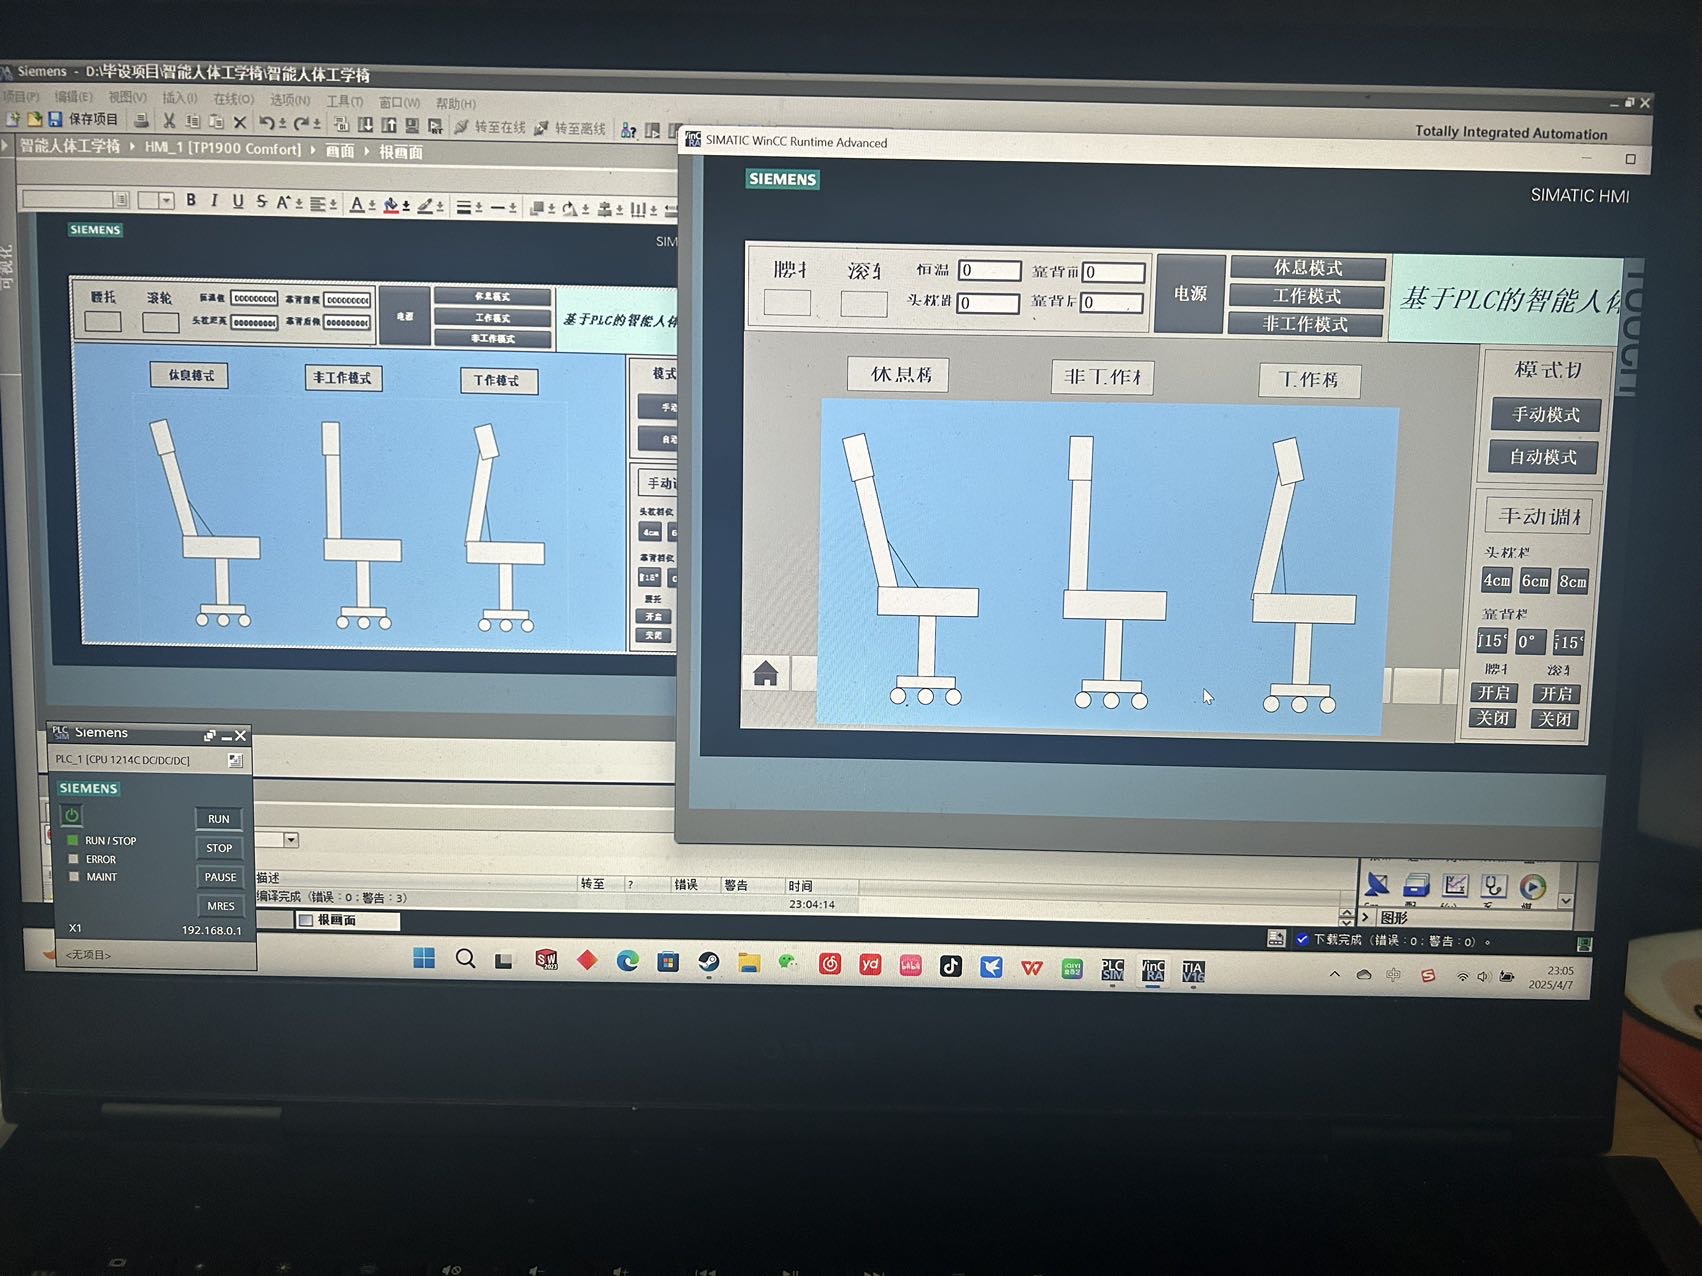Click the redo arrow icon

coord(300,123)
